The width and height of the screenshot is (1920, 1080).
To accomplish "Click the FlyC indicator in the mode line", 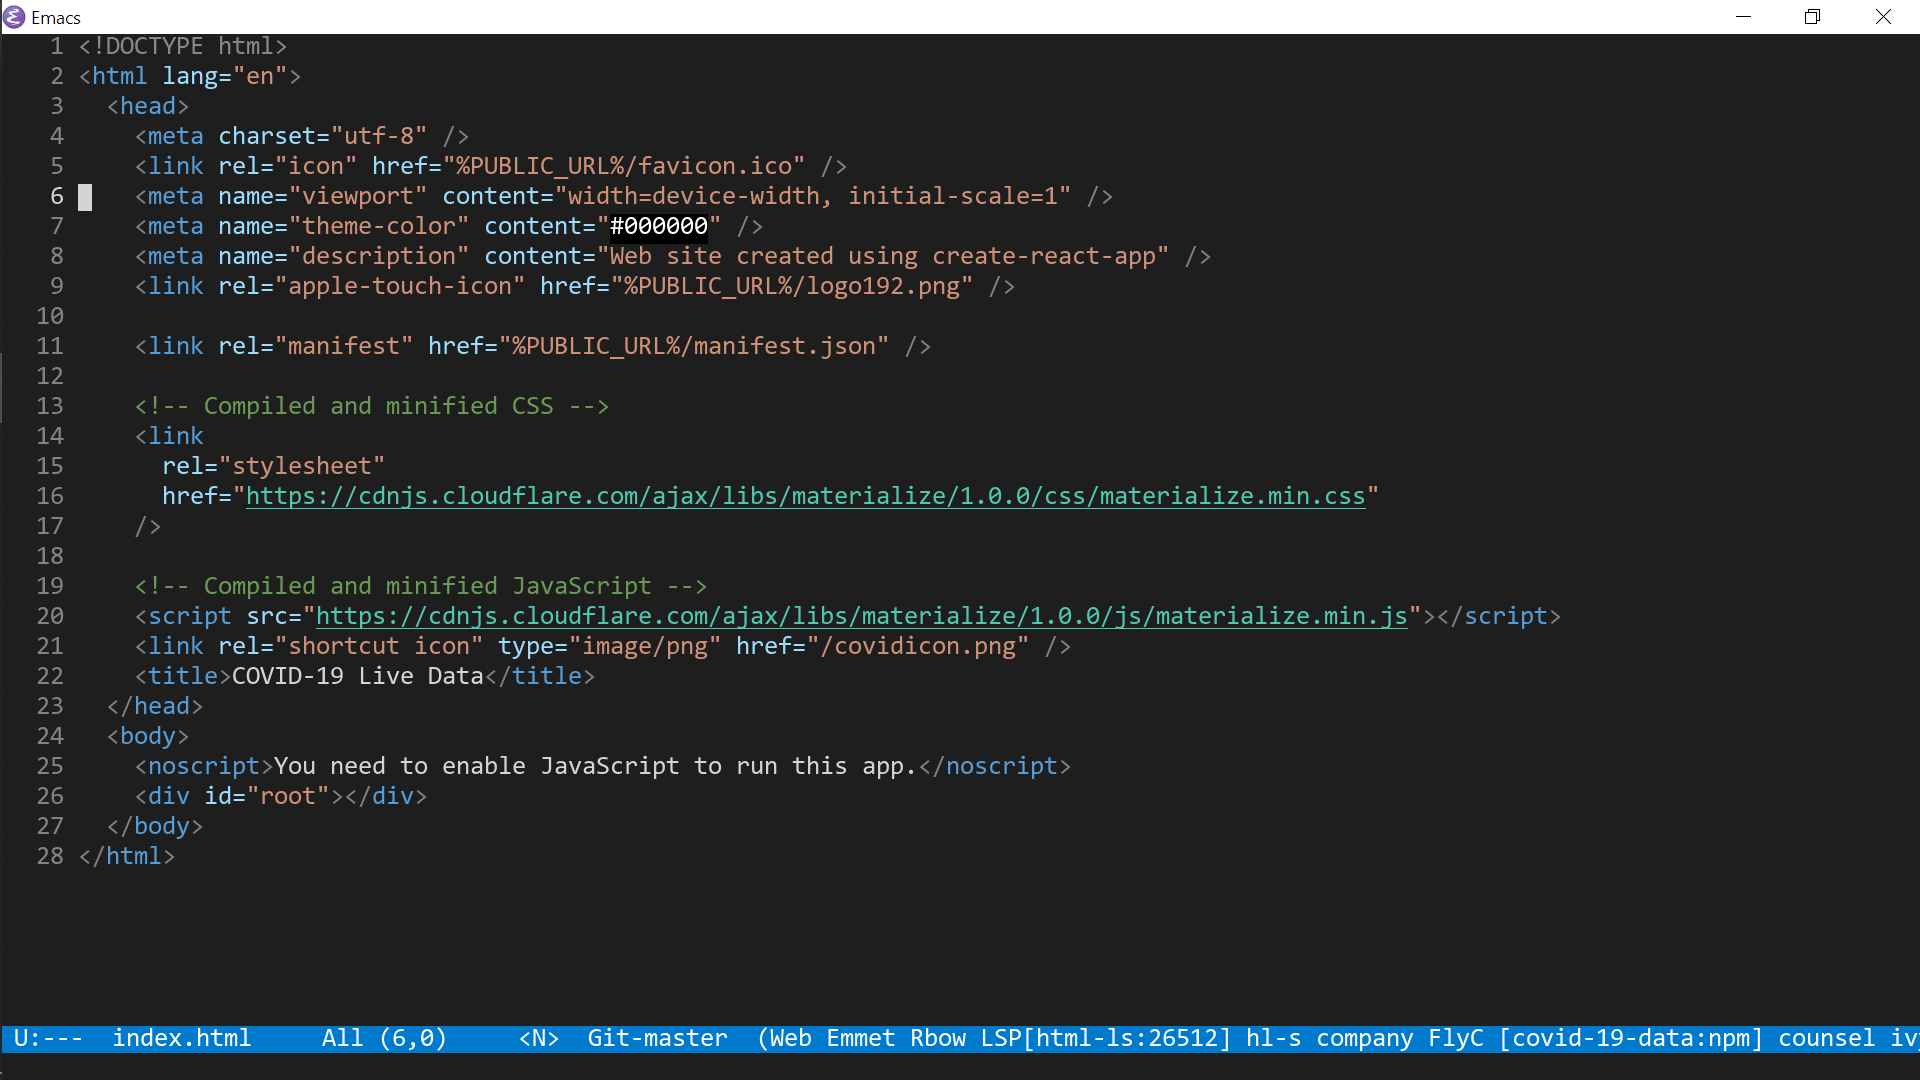I will click(x=1455, y=1038).
